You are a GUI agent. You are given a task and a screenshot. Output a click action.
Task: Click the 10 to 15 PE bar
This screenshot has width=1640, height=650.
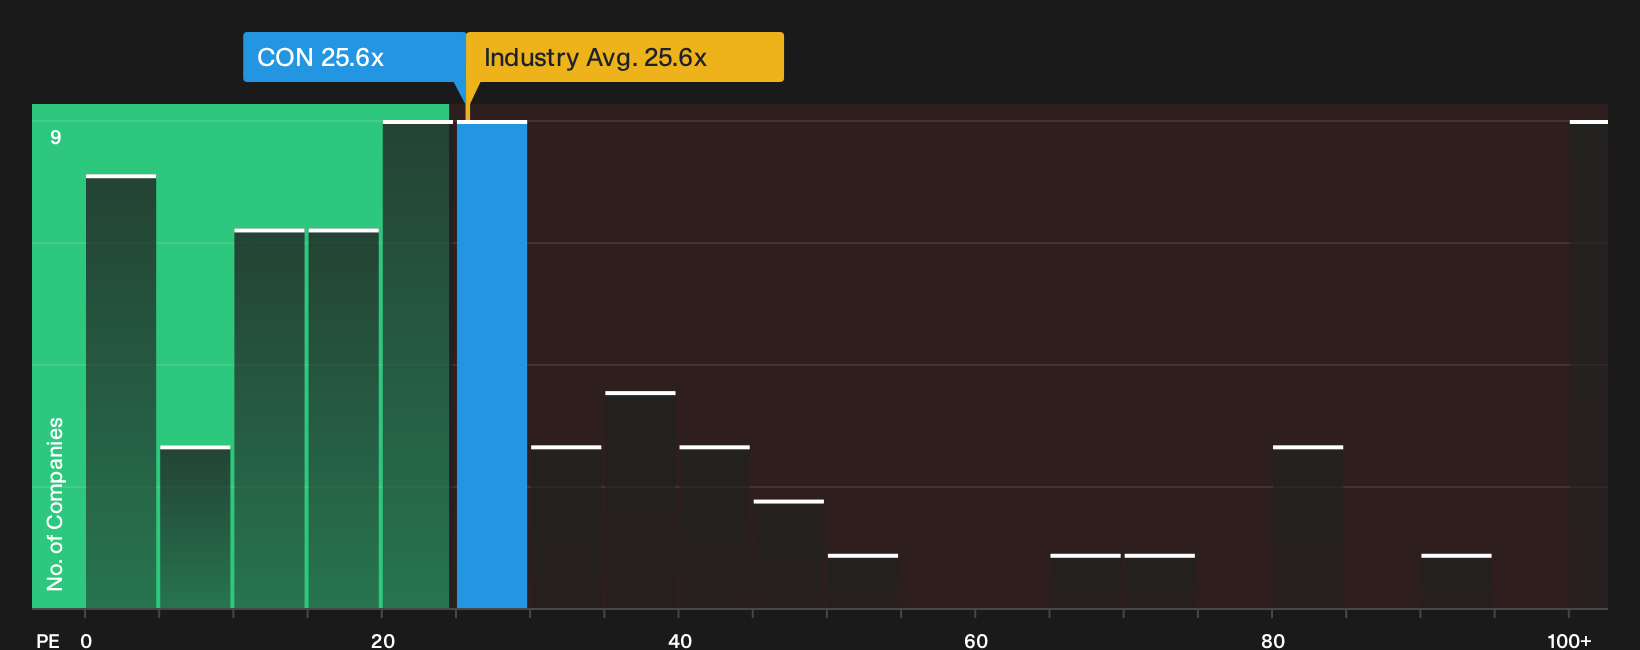click(x=269, y=418)
